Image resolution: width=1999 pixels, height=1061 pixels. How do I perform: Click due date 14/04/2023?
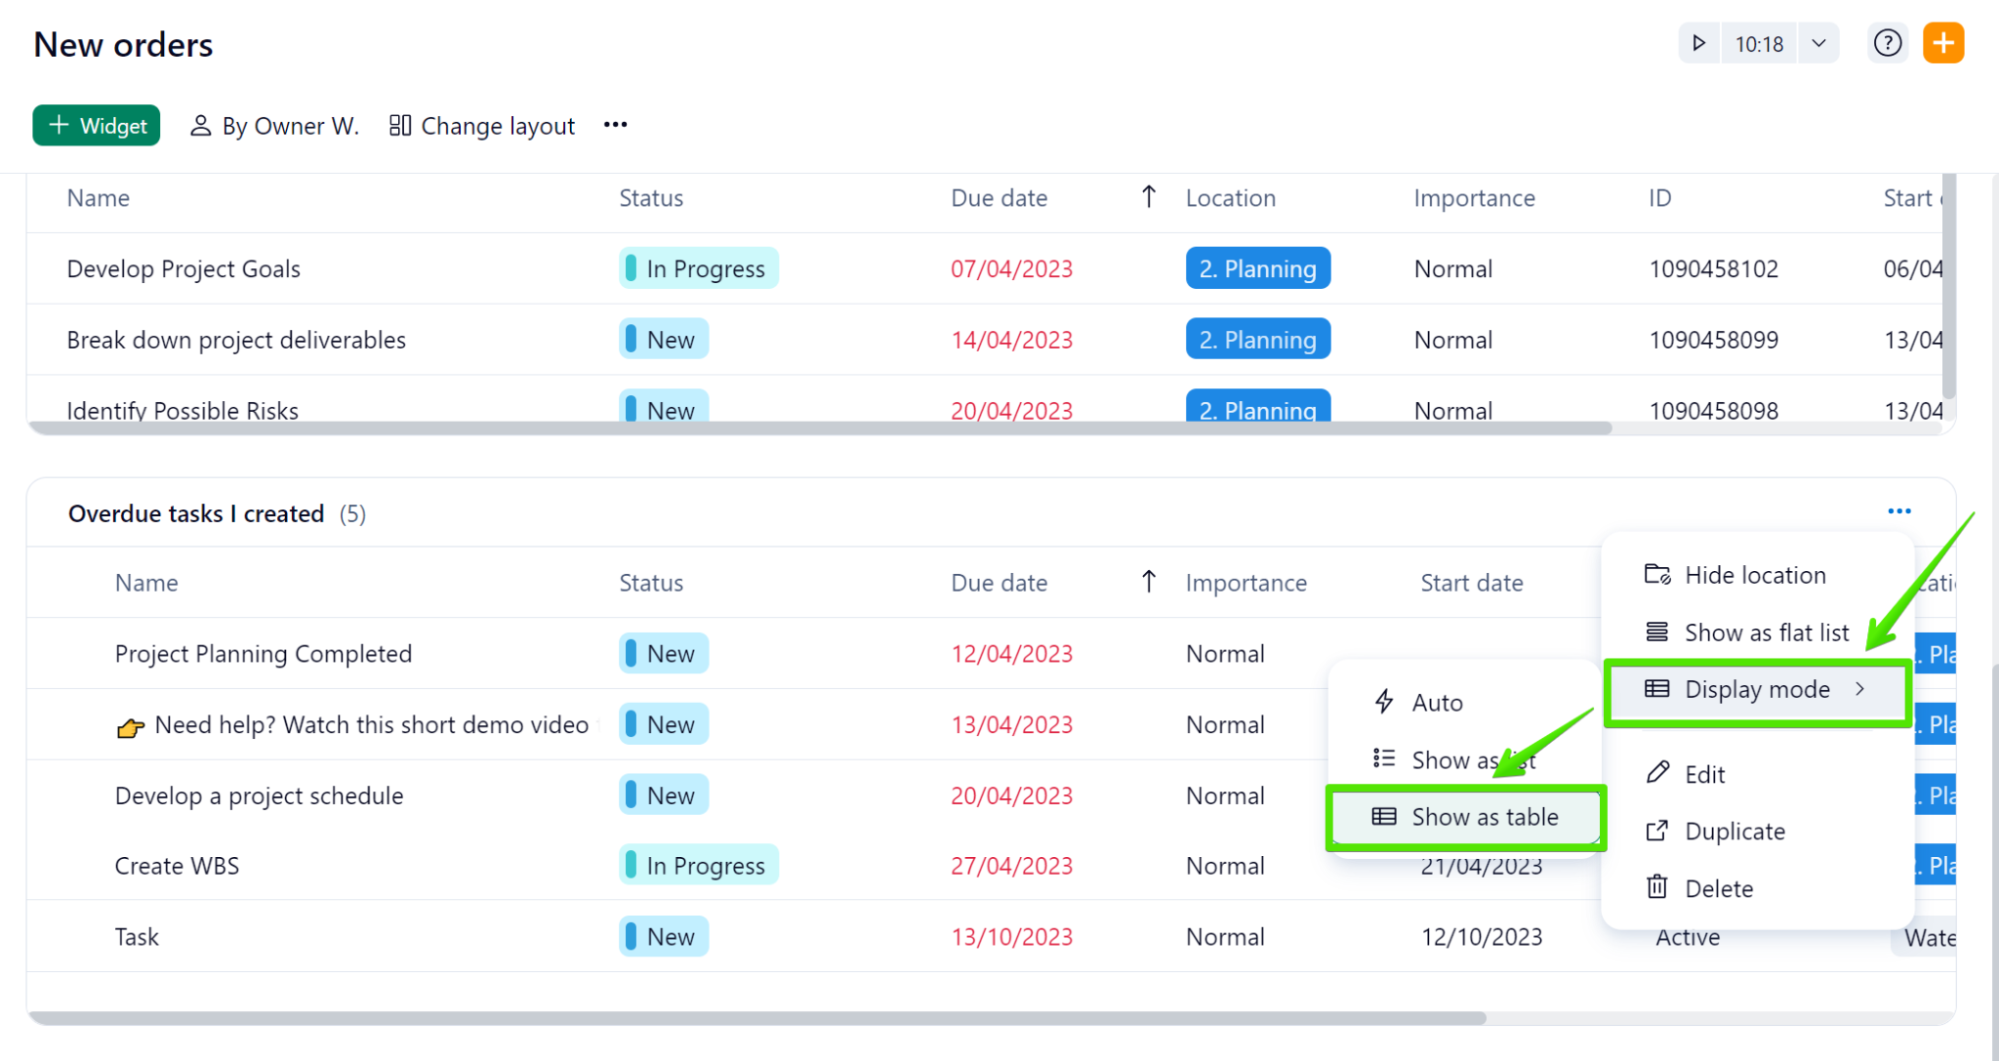1012,340
